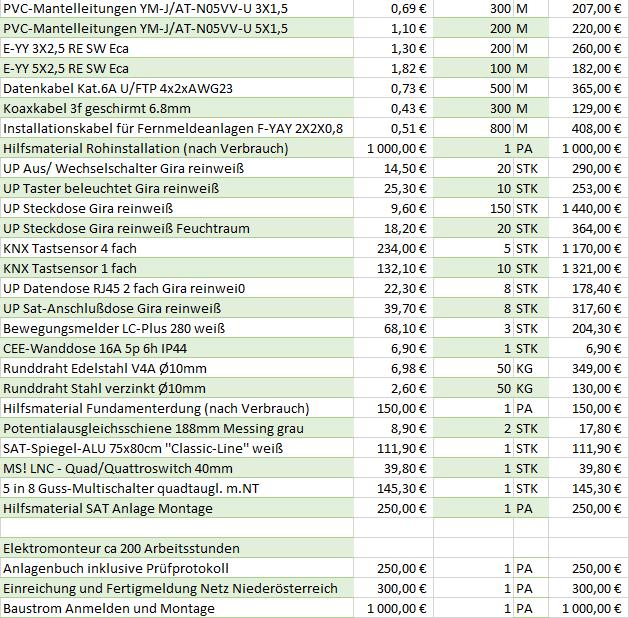Click 'Bewegungsmelder LC-Plus 280 weiß' cell
This screenshot has width=629, height=618.
click(x=177, y=328)
